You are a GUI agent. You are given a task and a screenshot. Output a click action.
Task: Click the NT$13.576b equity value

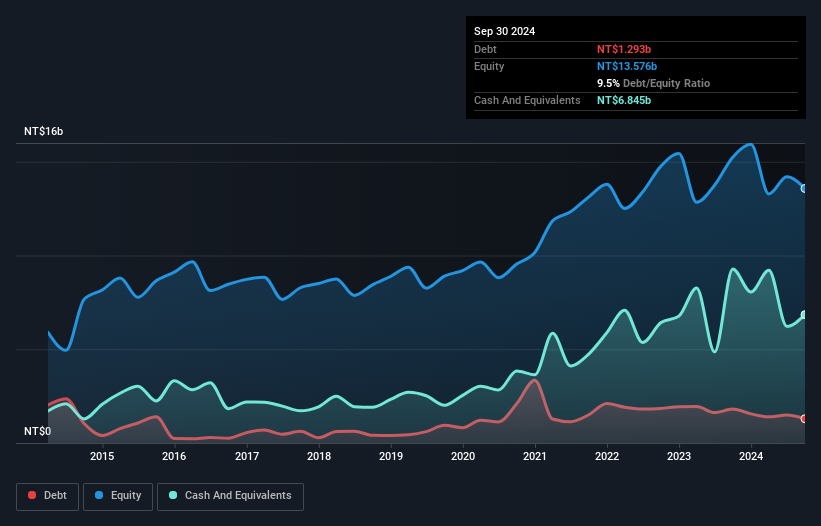coord(627,66)
